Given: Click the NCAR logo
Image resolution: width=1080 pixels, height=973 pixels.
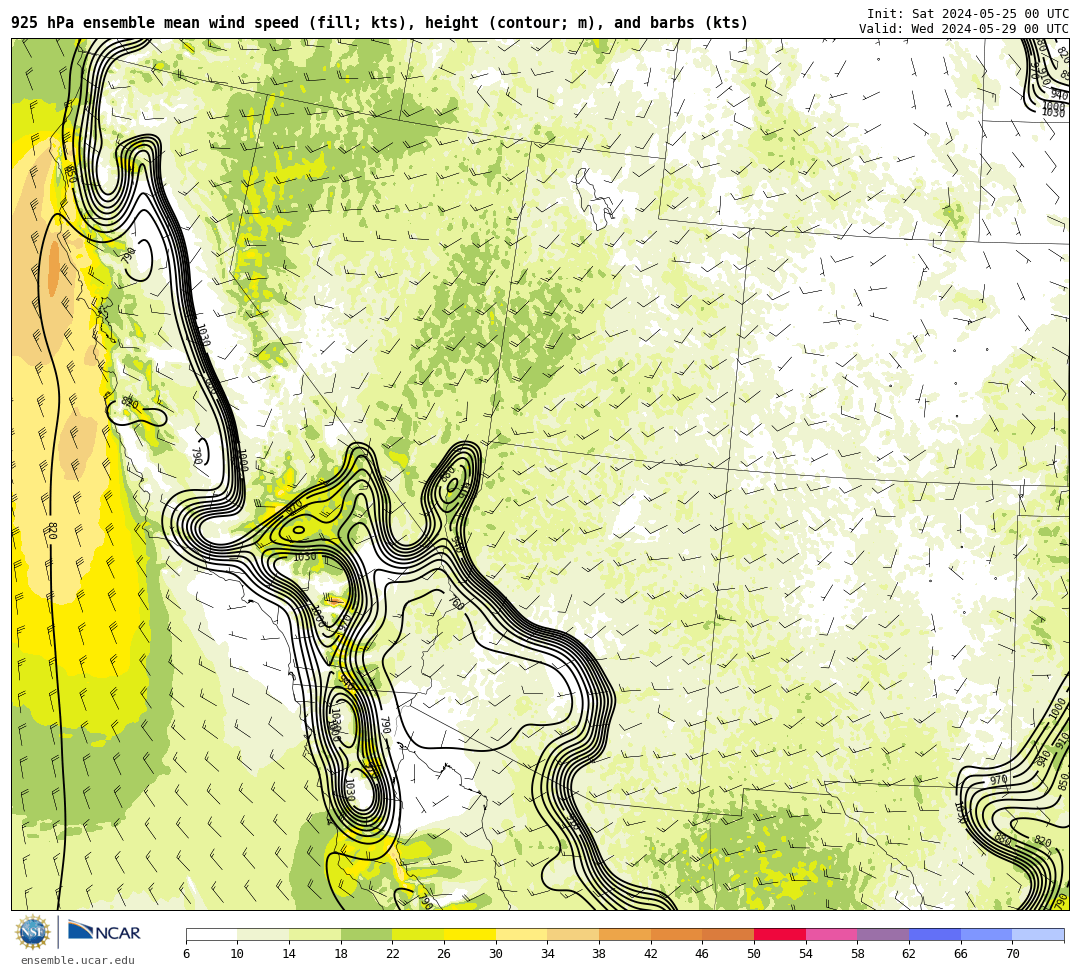Looking at the screenshot, I should coord(104,931).
